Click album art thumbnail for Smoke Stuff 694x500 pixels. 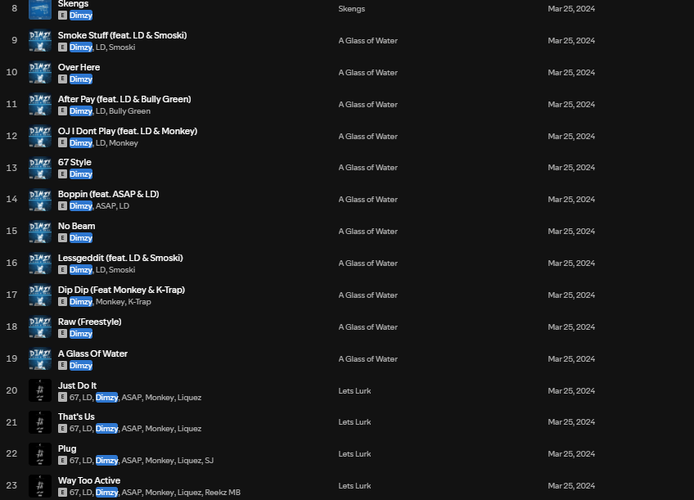click(x=40, y=41)
